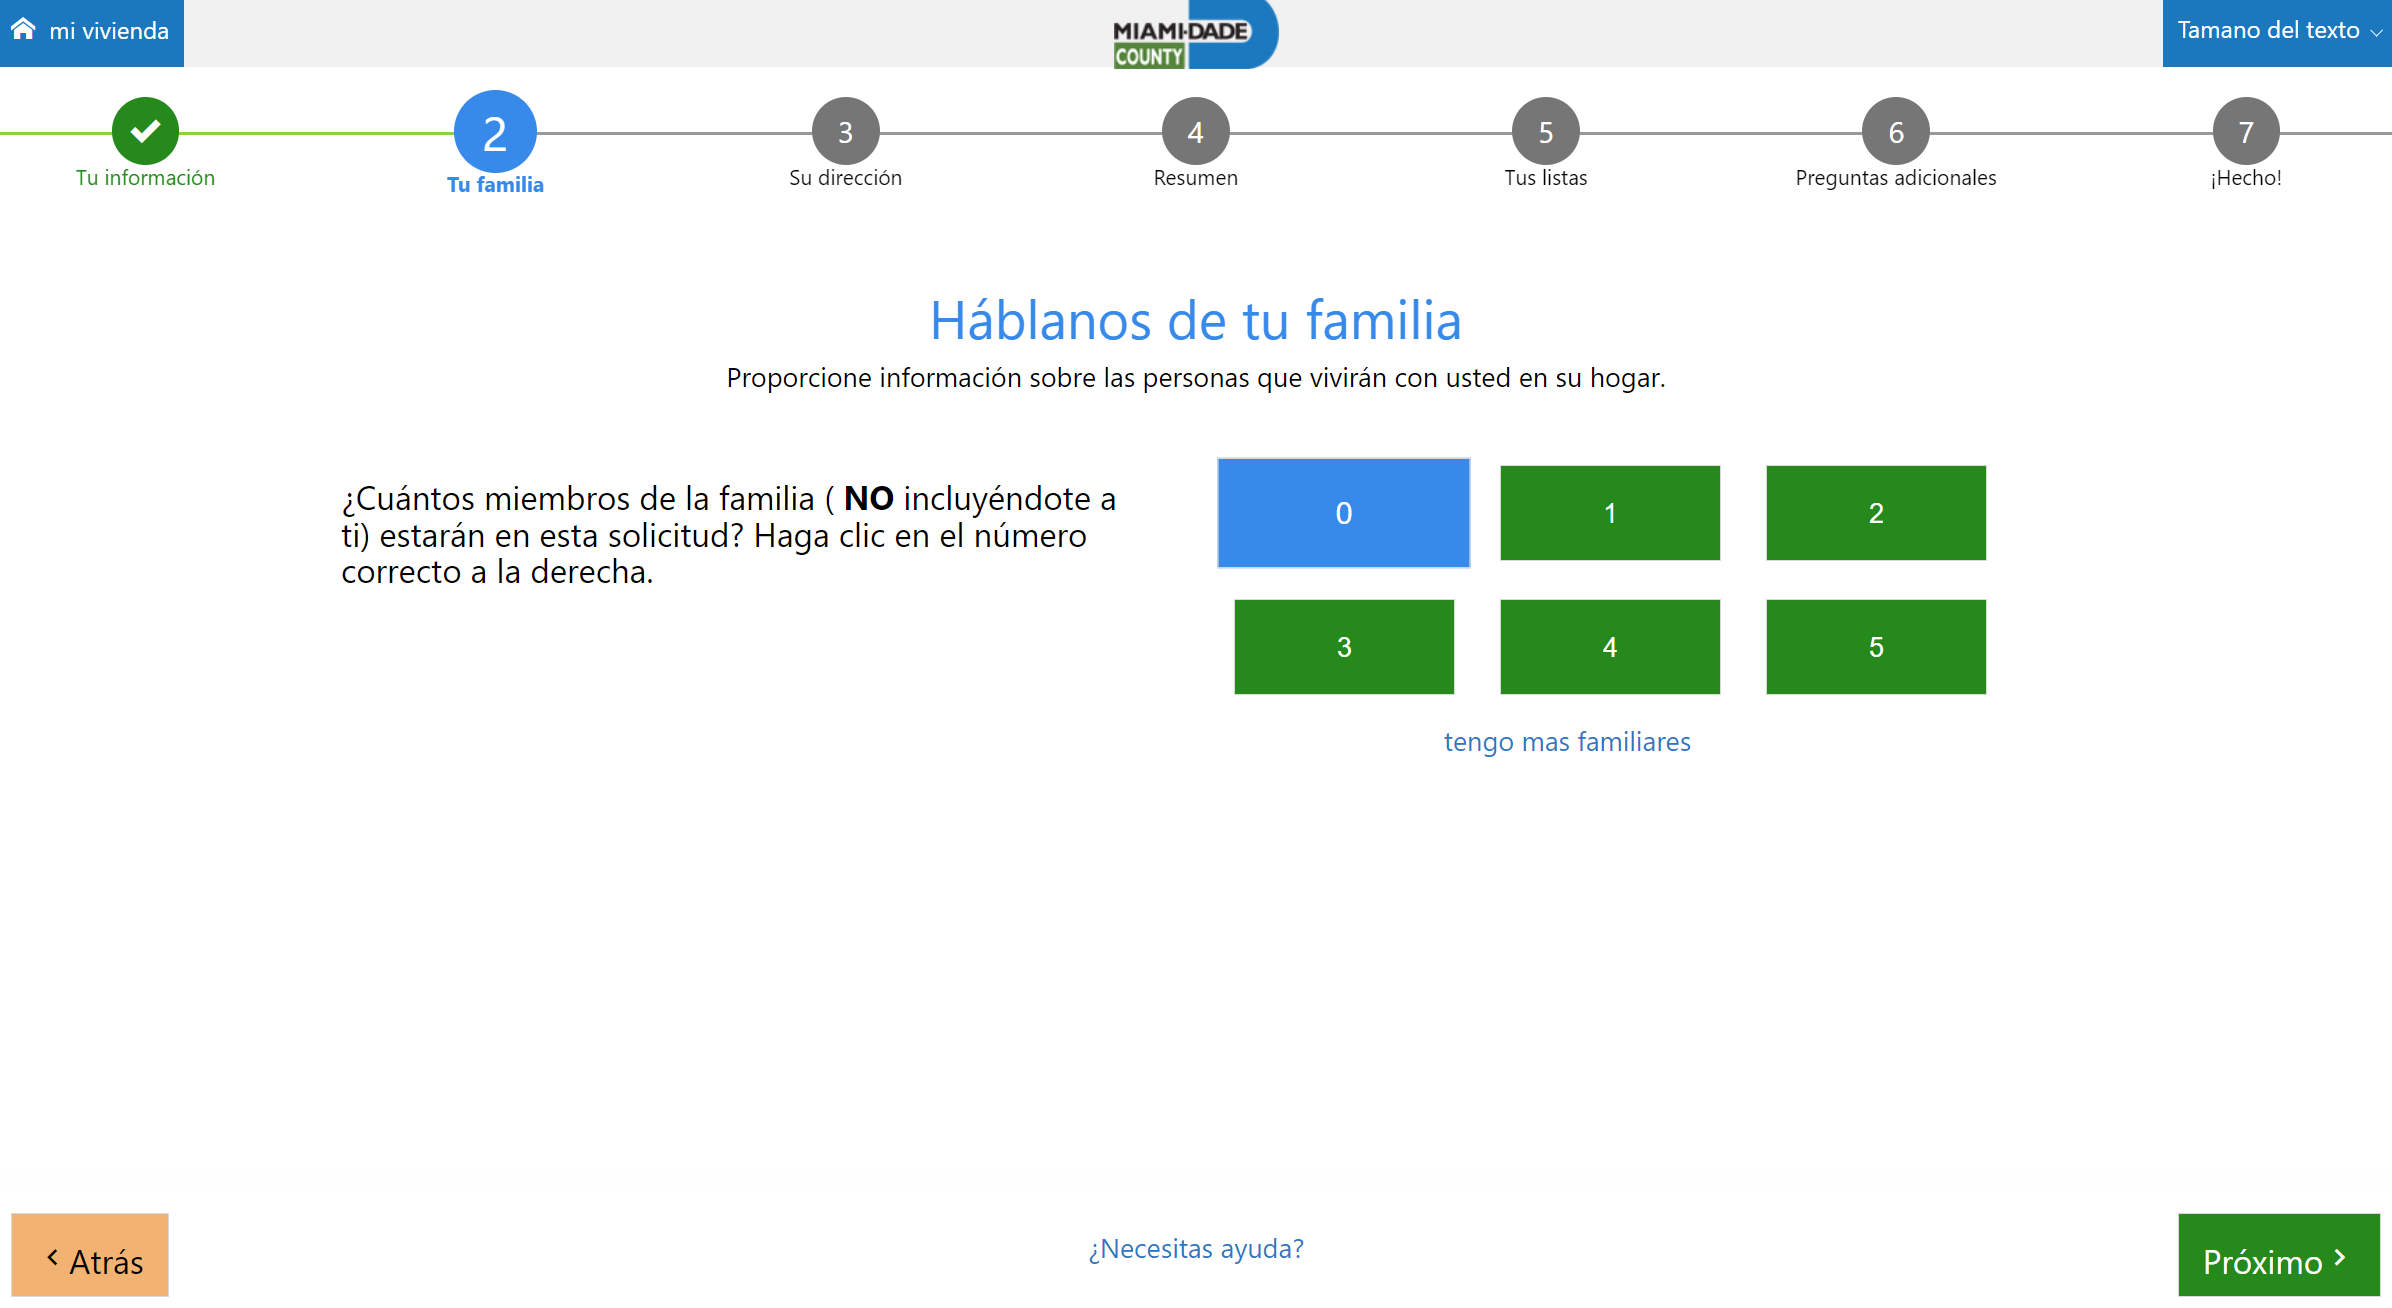Choose 4 family members
The width and height of the screenshot is (2392, 1308).
coord(1610,647)
